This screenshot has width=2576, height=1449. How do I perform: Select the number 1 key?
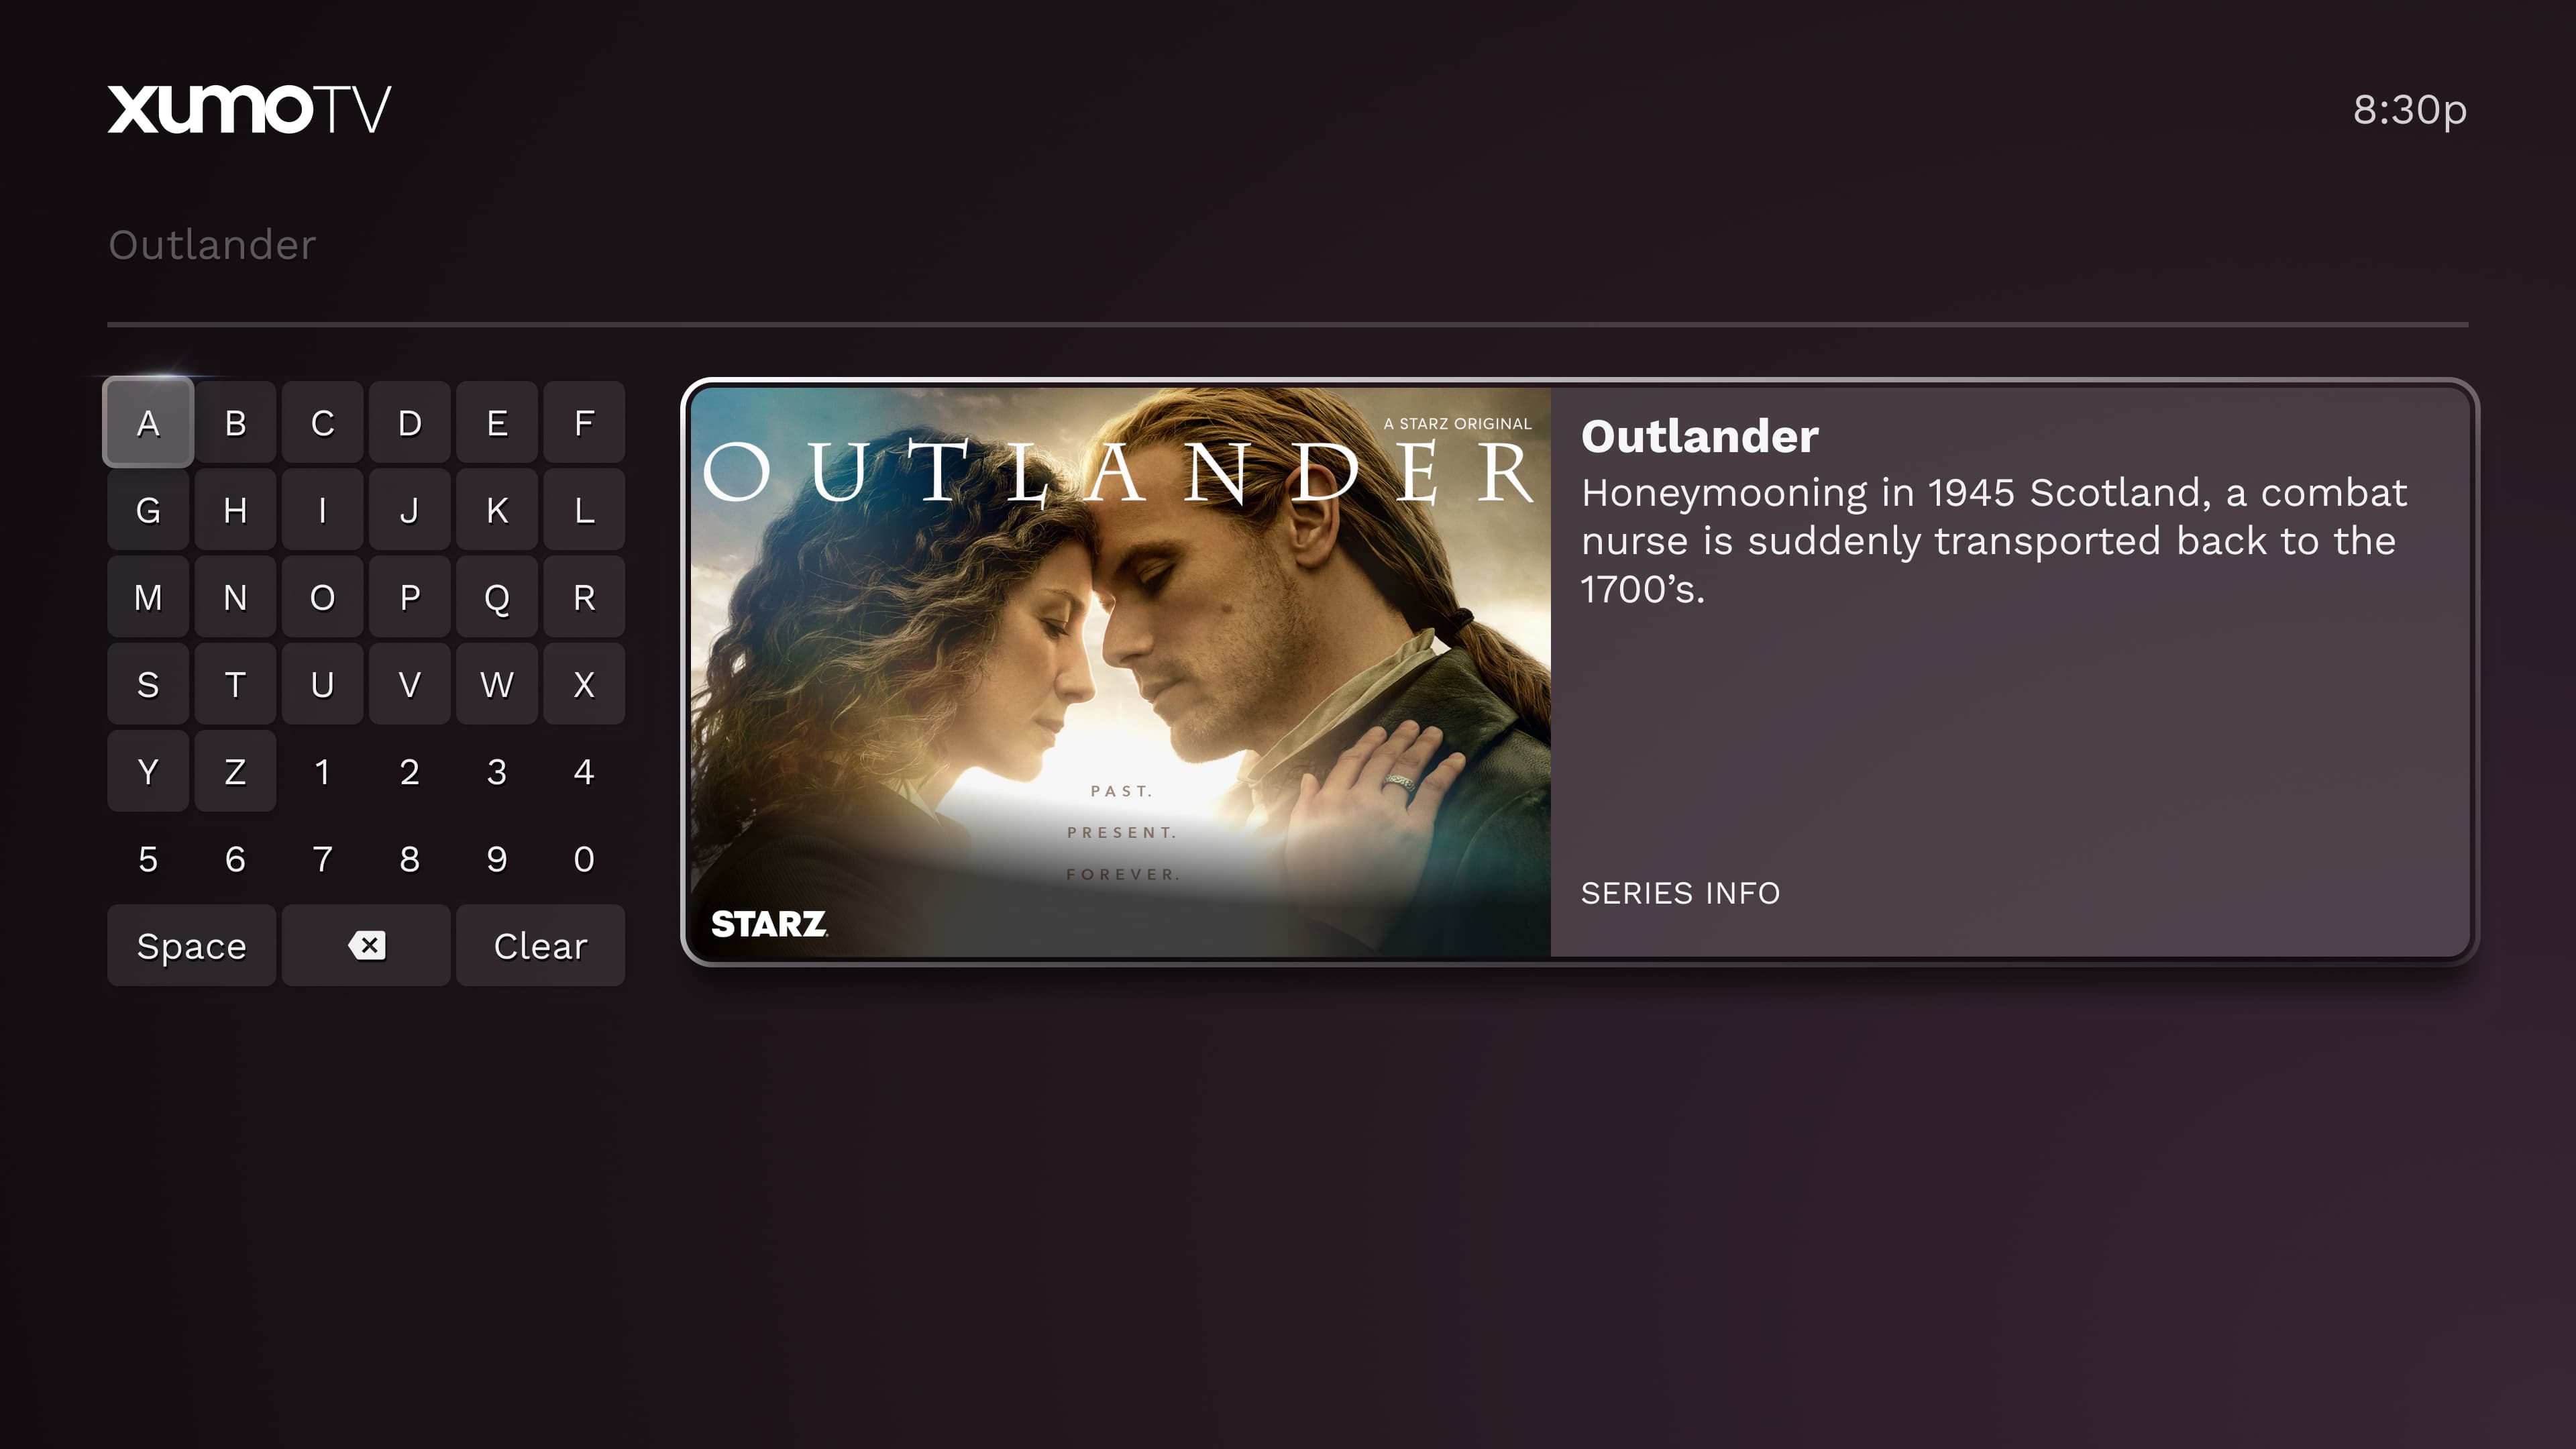coord(322,771)
